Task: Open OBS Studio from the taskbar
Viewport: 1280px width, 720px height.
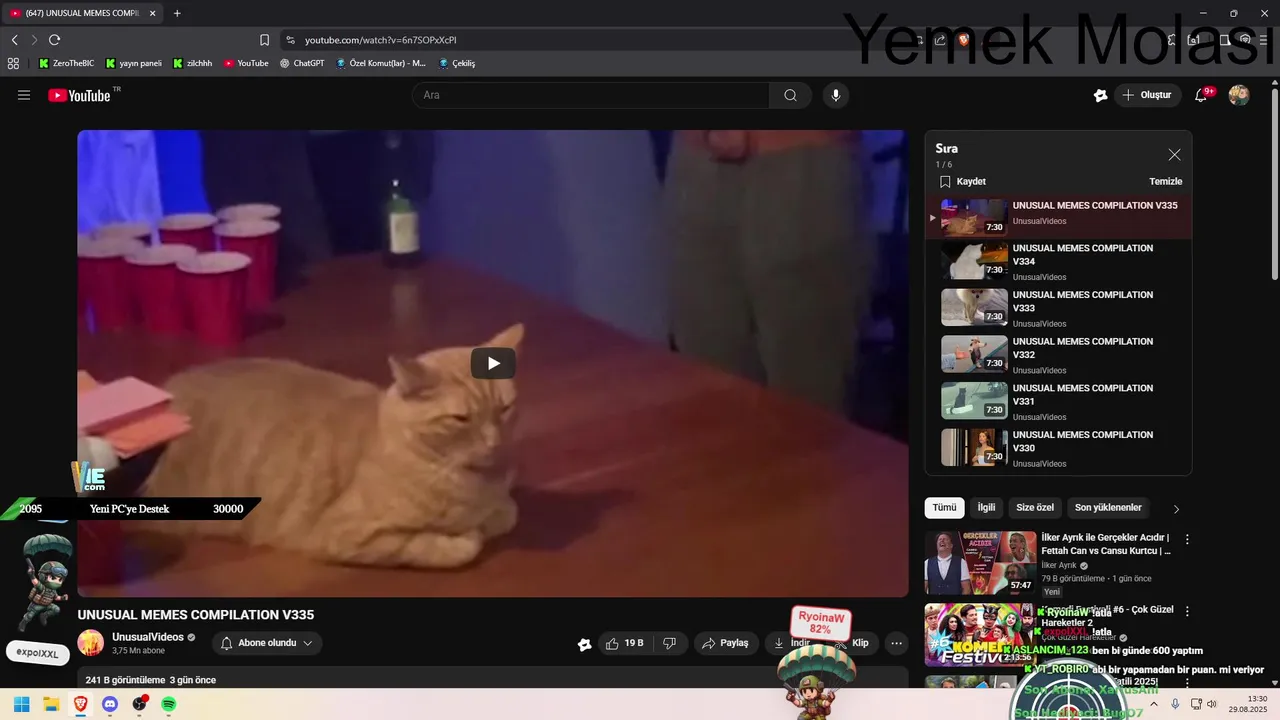Action: click(x=139, y=704)
